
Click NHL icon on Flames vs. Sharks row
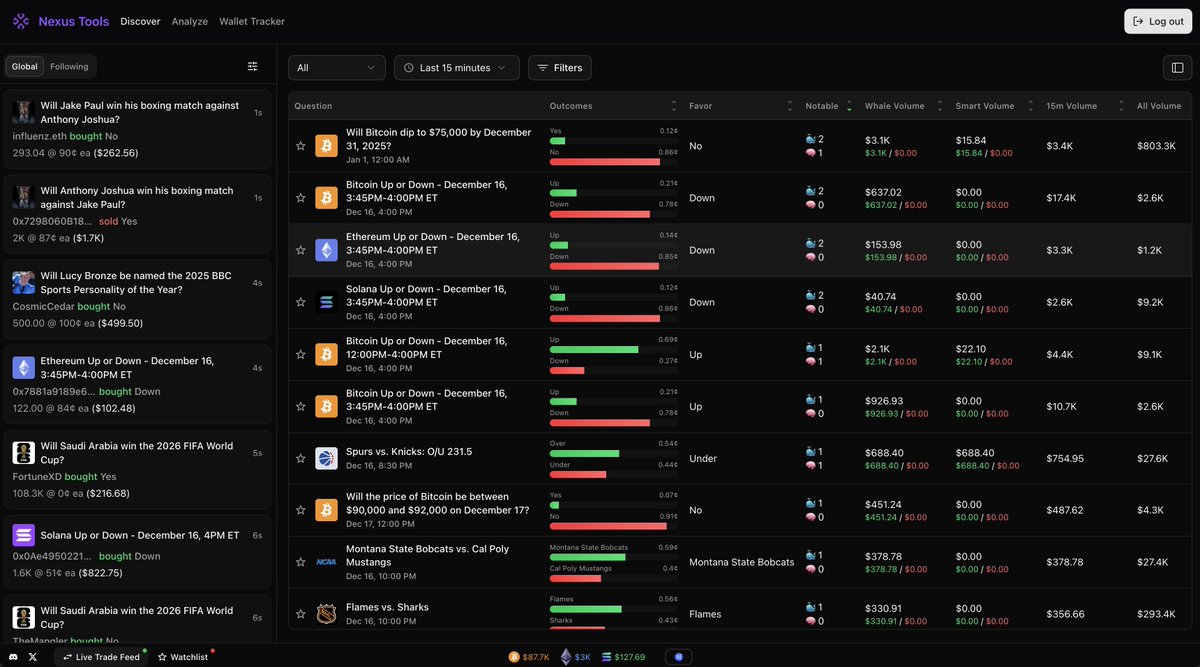(326, 614)
